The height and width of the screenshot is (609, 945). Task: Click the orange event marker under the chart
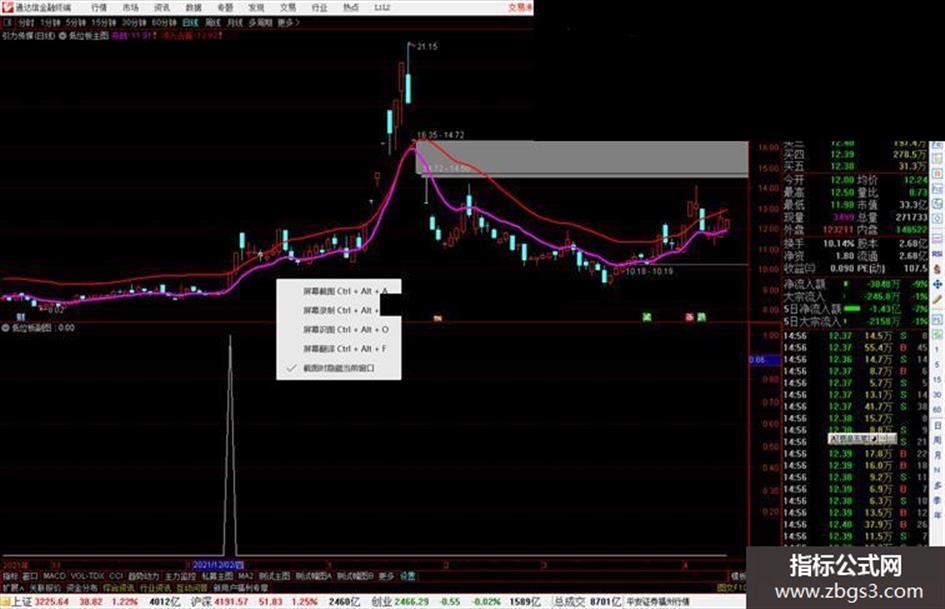[438, 318]
